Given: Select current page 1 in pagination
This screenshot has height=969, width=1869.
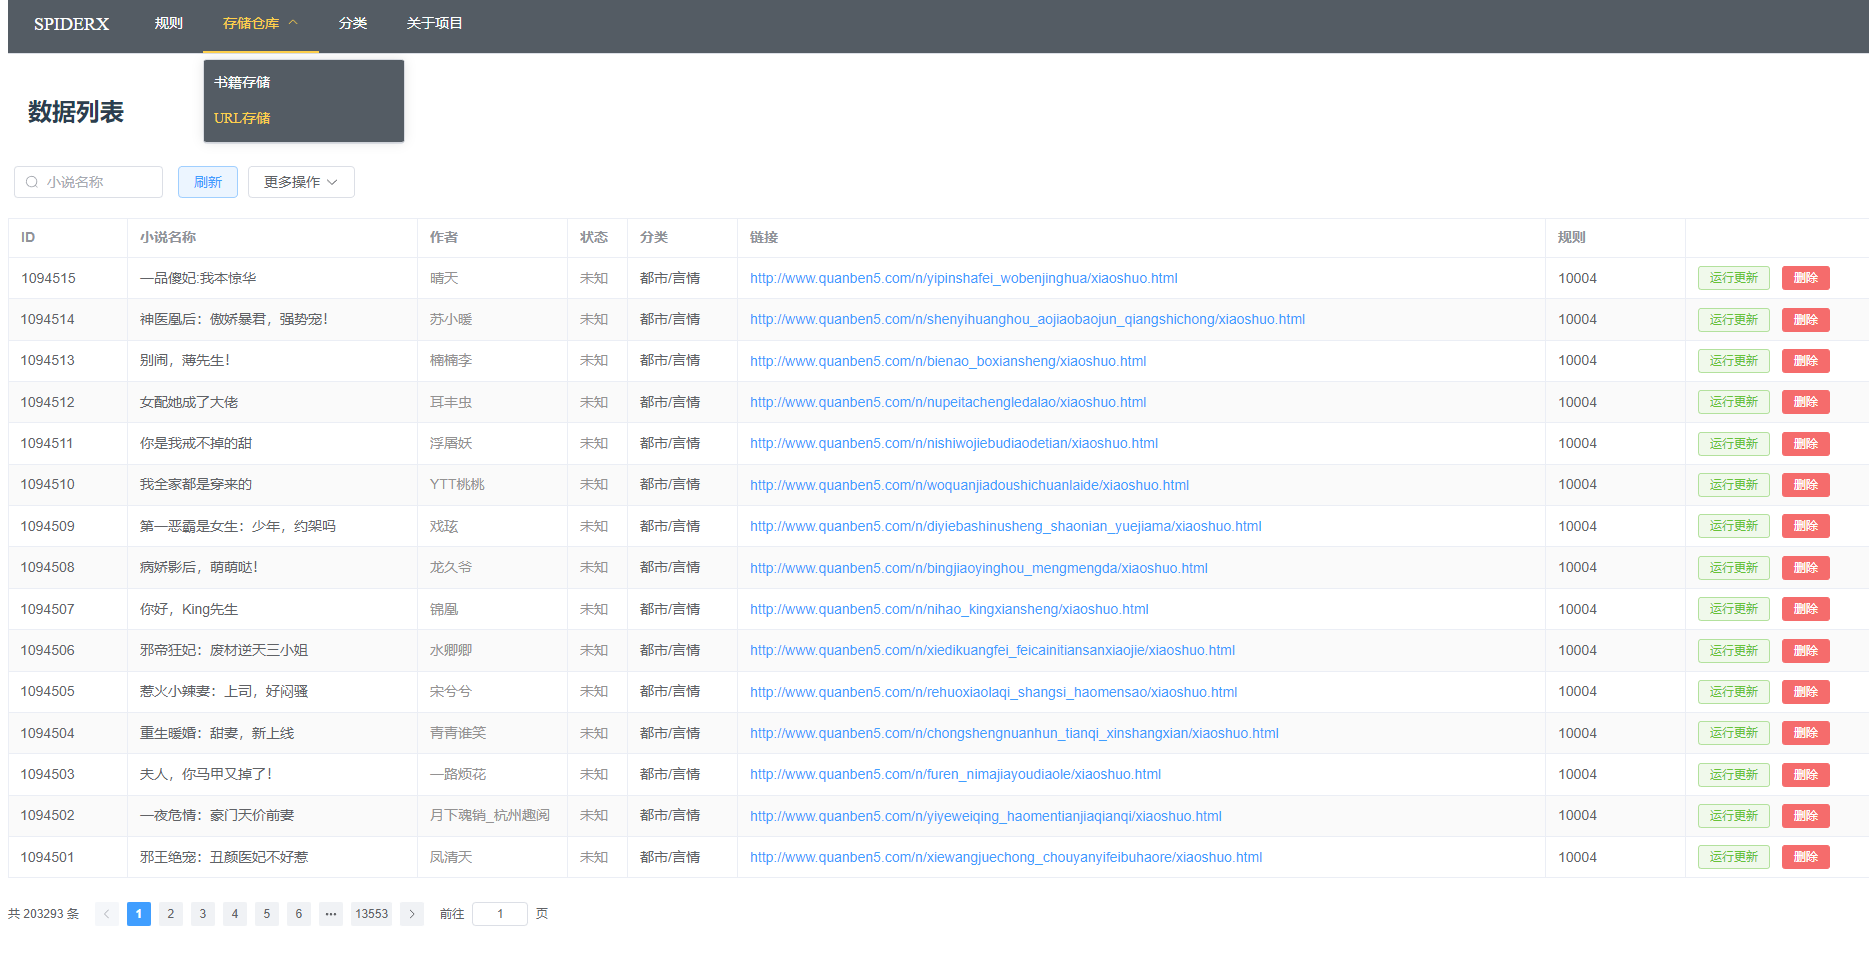Looking at the screenshot, I should (x=139, y=914).
